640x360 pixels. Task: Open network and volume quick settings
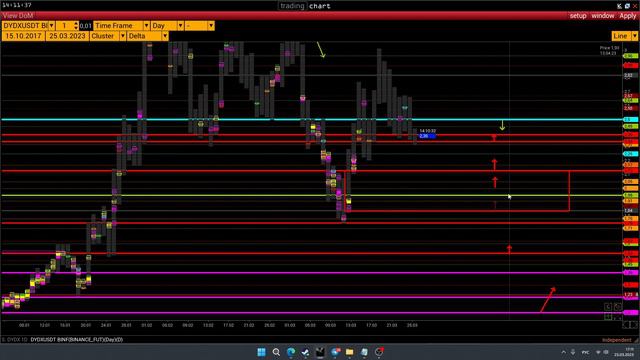[x=602, y=352]
